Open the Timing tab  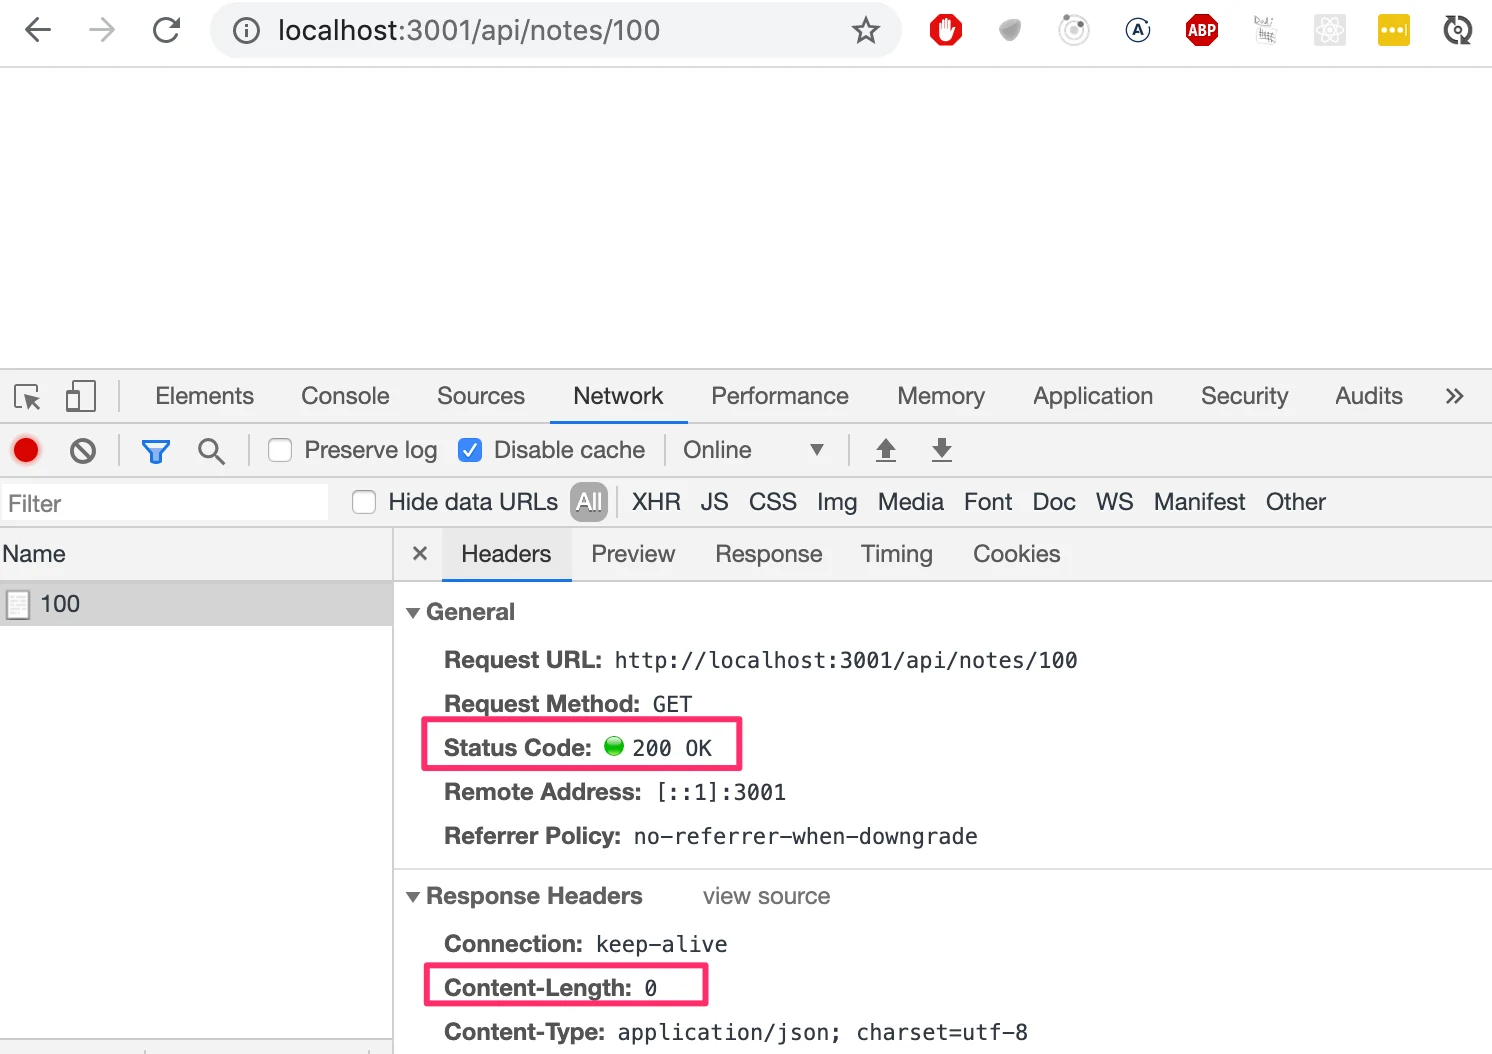click(x=897, y=555)
